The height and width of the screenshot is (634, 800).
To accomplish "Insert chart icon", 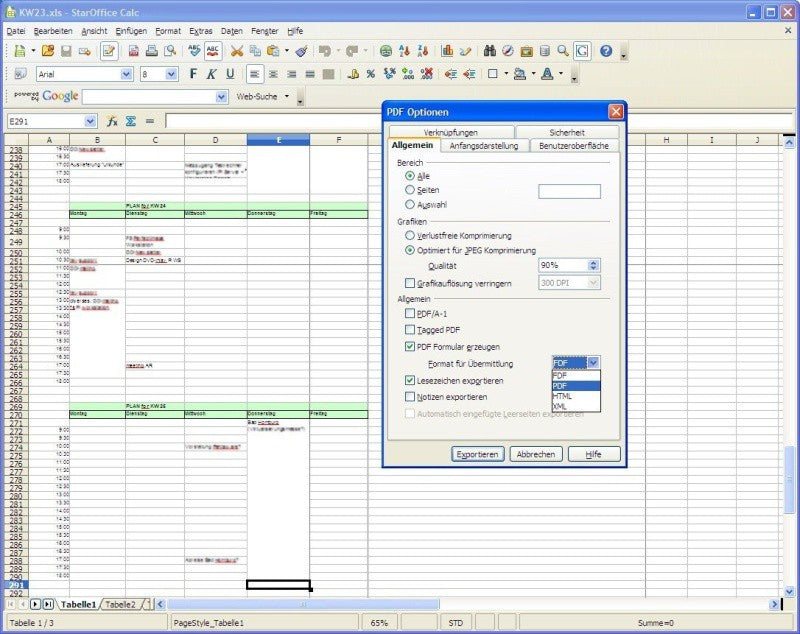I will 447,51.
